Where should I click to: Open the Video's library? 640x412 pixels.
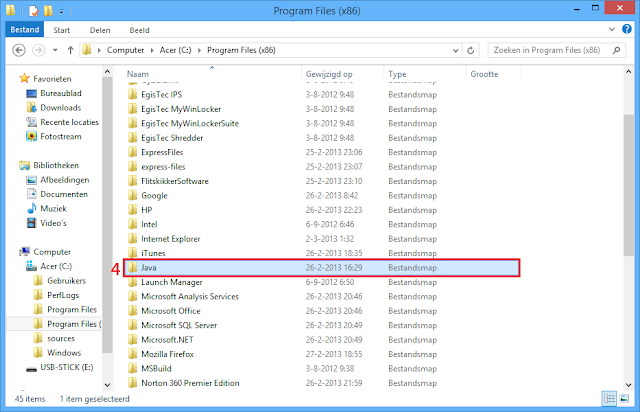pos(53,223)
